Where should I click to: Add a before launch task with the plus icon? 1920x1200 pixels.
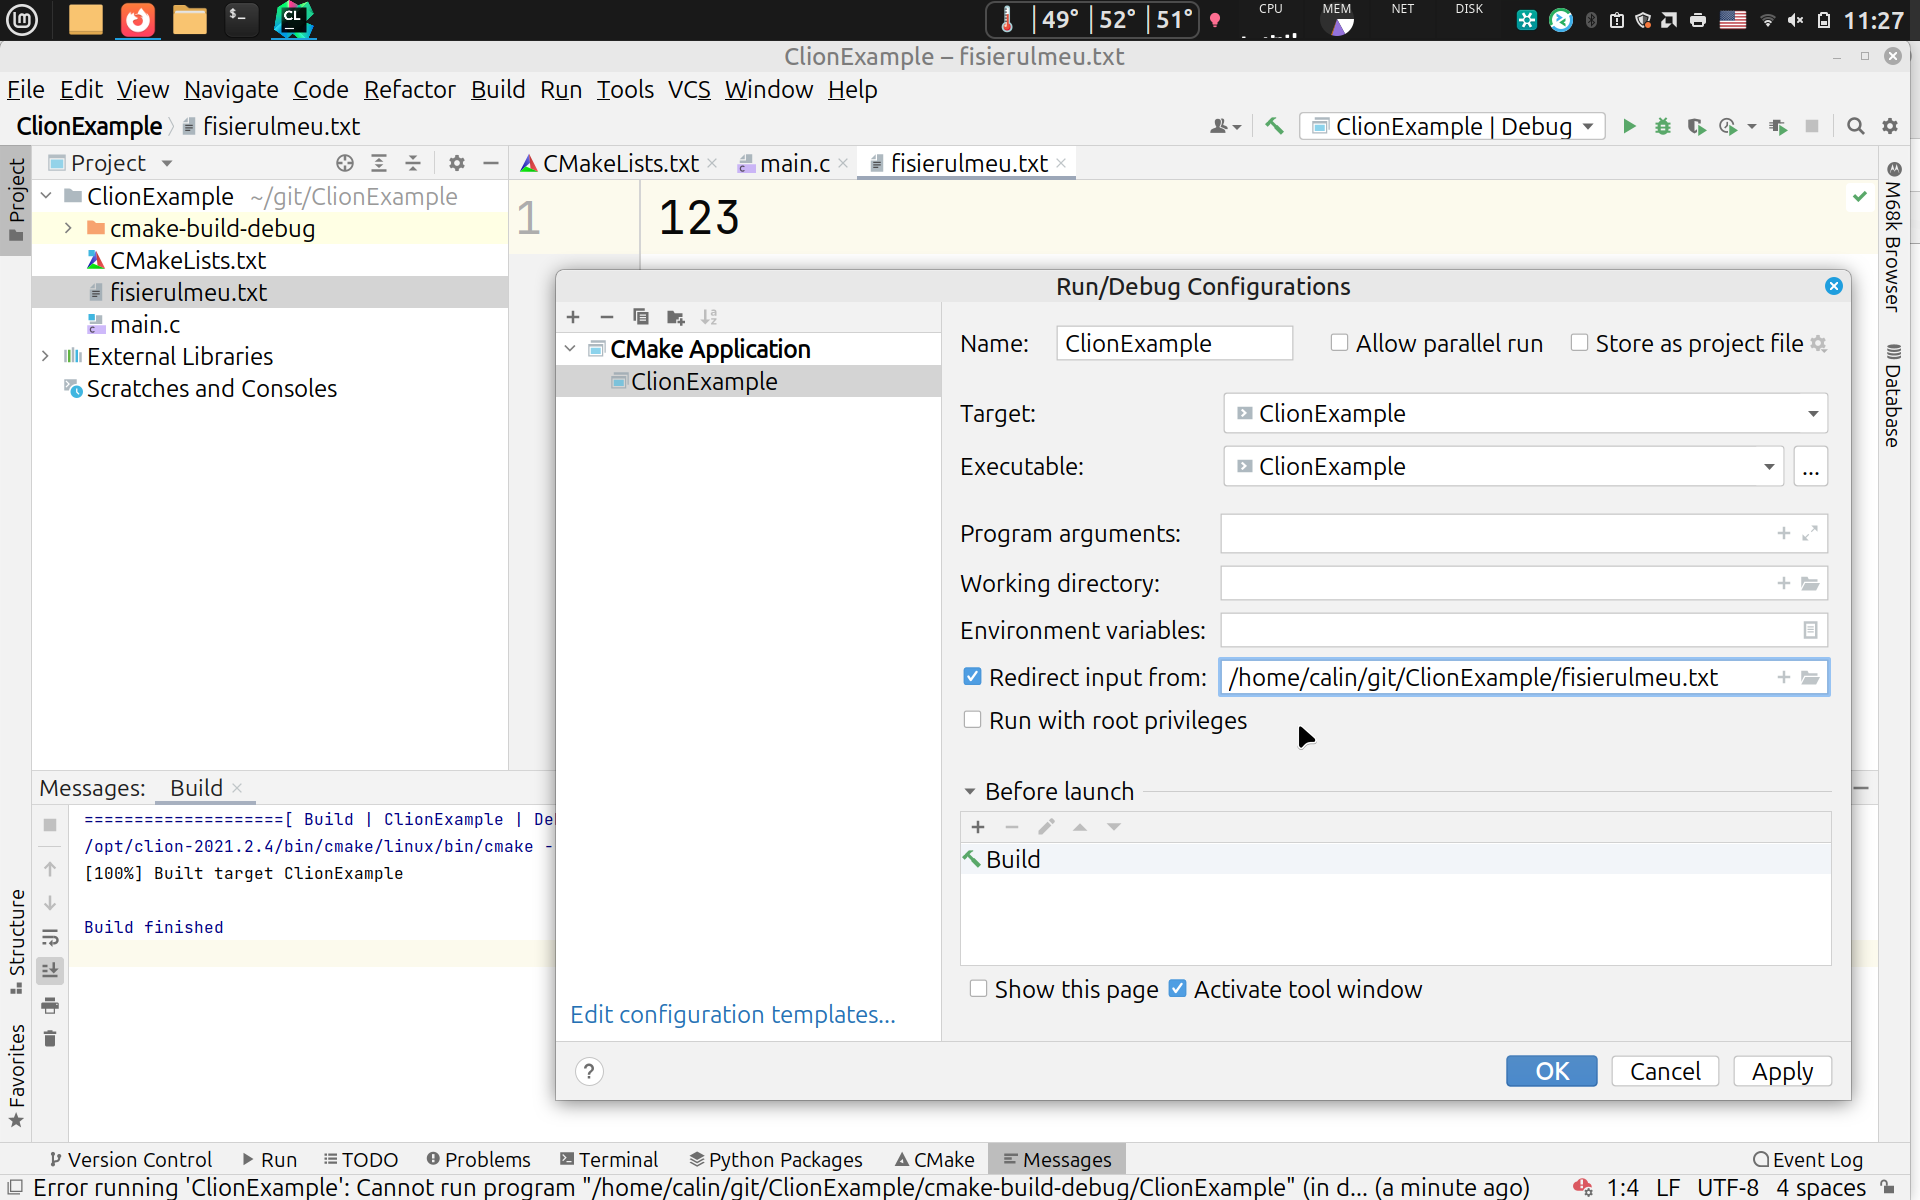click(978, 827)
